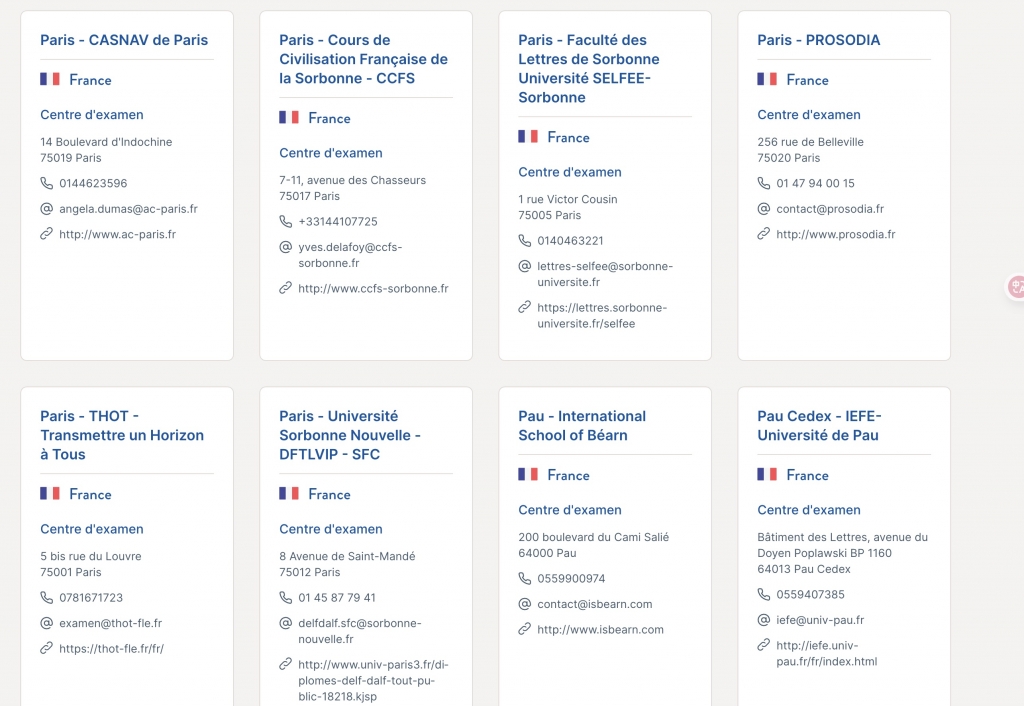Click the email @ icon beside angela.dumas@ac-paris.fr
The width and height of the screenshot is (1024, 706).
coord(46,209)
